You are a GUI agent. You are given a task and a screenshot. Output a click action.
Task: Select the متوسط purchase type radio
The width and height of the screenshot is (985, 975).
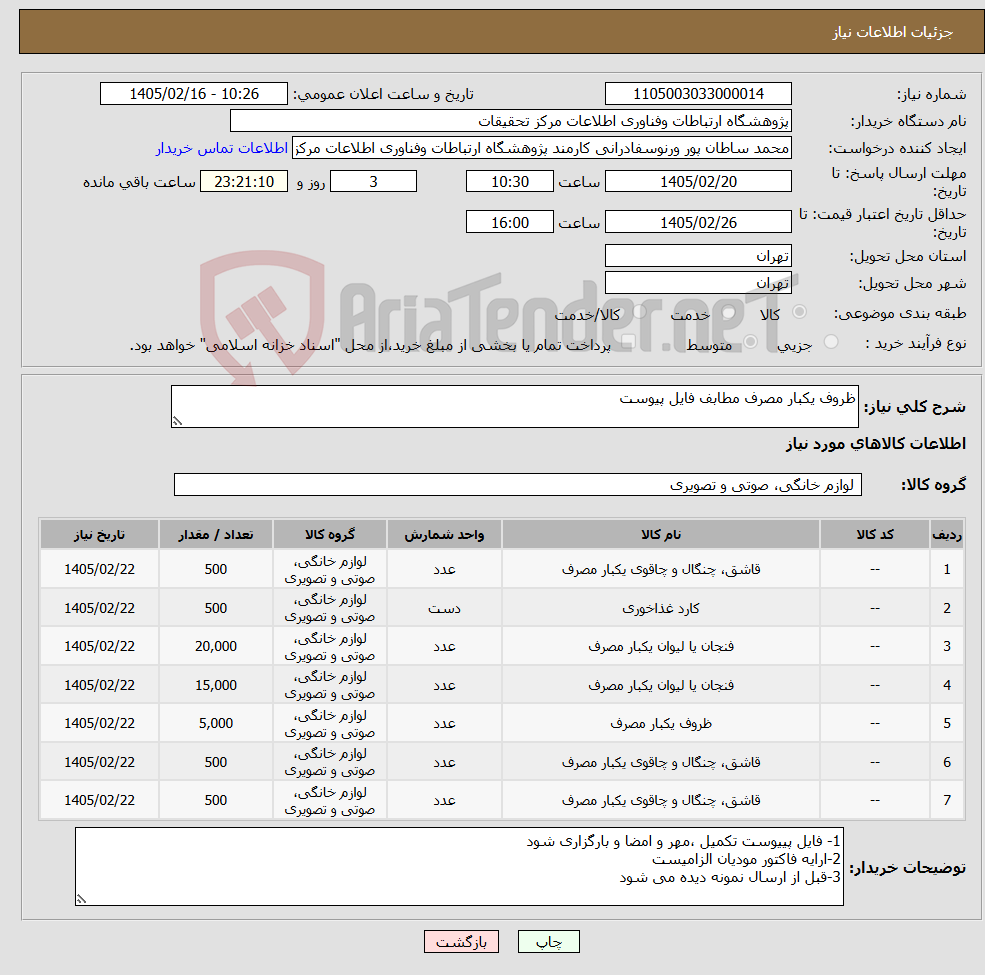pos(750,342)
